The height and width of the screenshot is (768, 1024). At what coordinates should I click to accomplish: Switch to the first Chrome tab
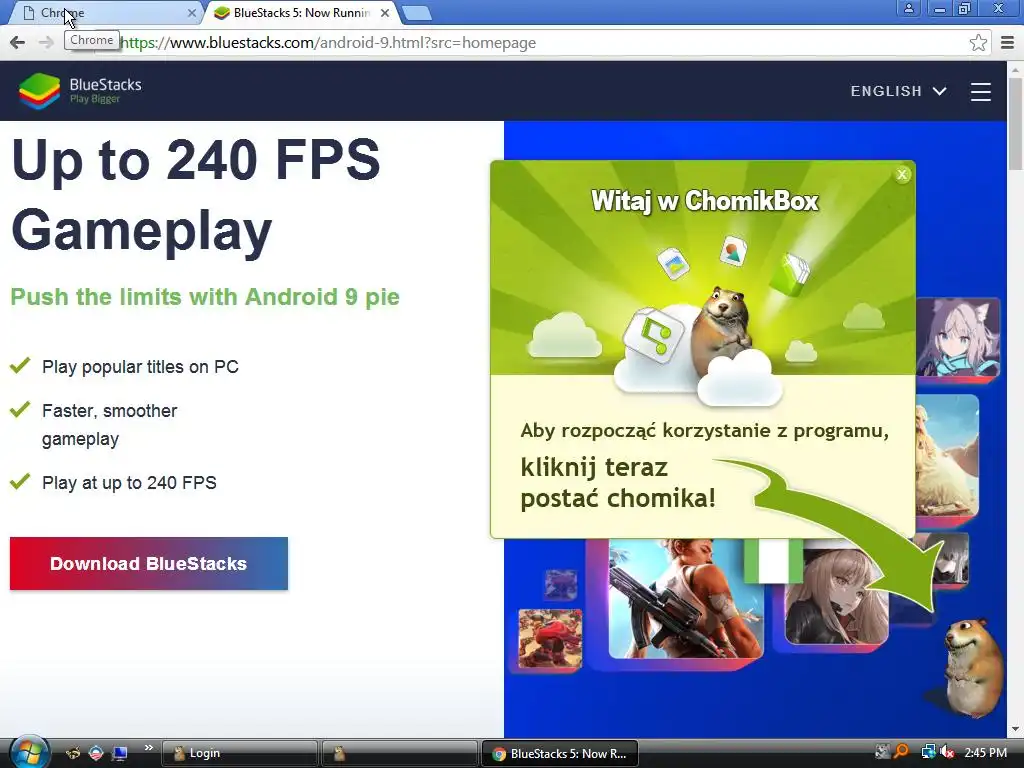[x=104, y=12]
